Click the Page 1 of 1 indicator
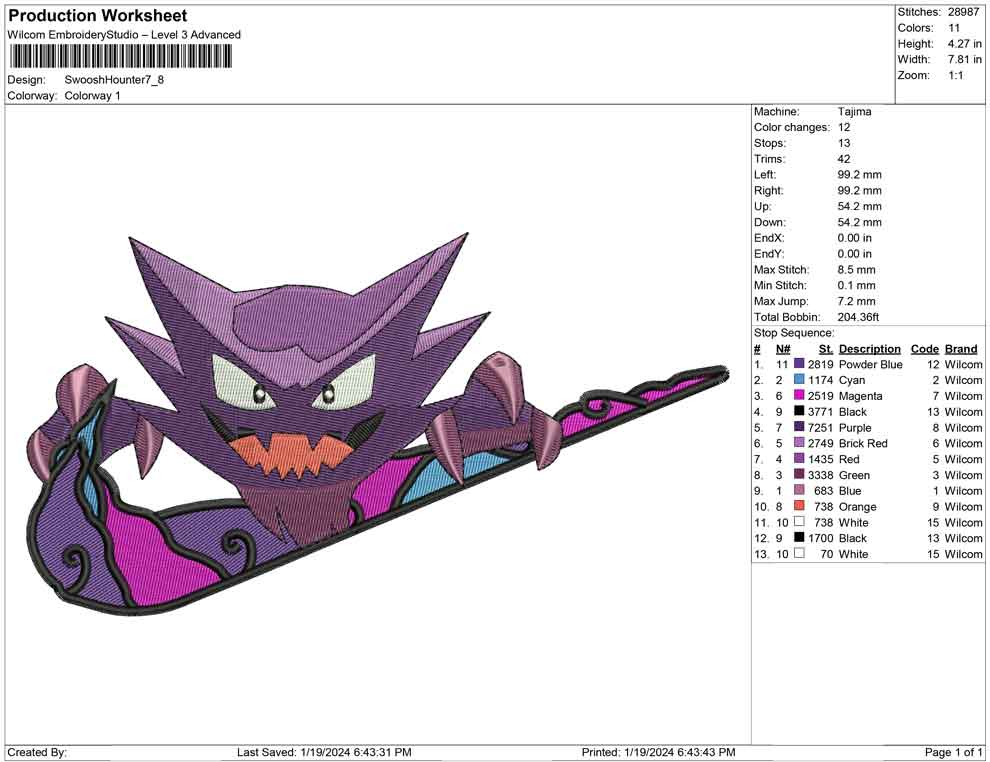The height and width of the screenshot is (762, 990). click(953, 752)
